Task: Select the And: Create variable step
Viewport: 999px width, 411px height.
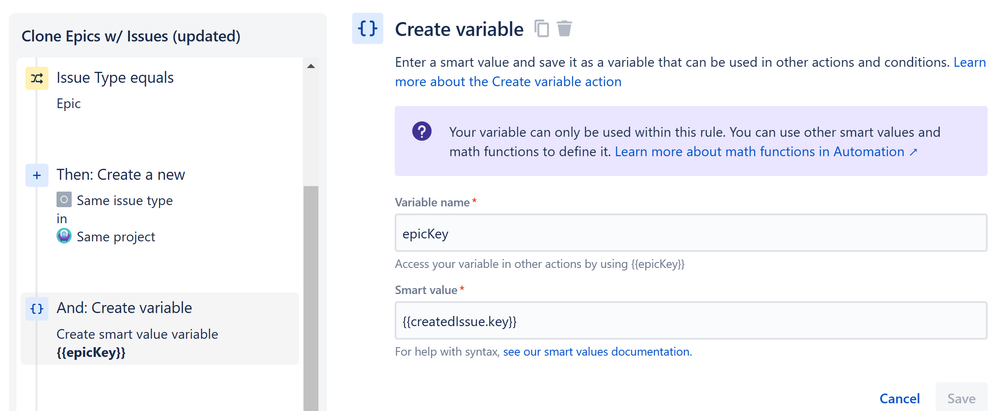Action: pyautogui.click(x=124, y=308)
